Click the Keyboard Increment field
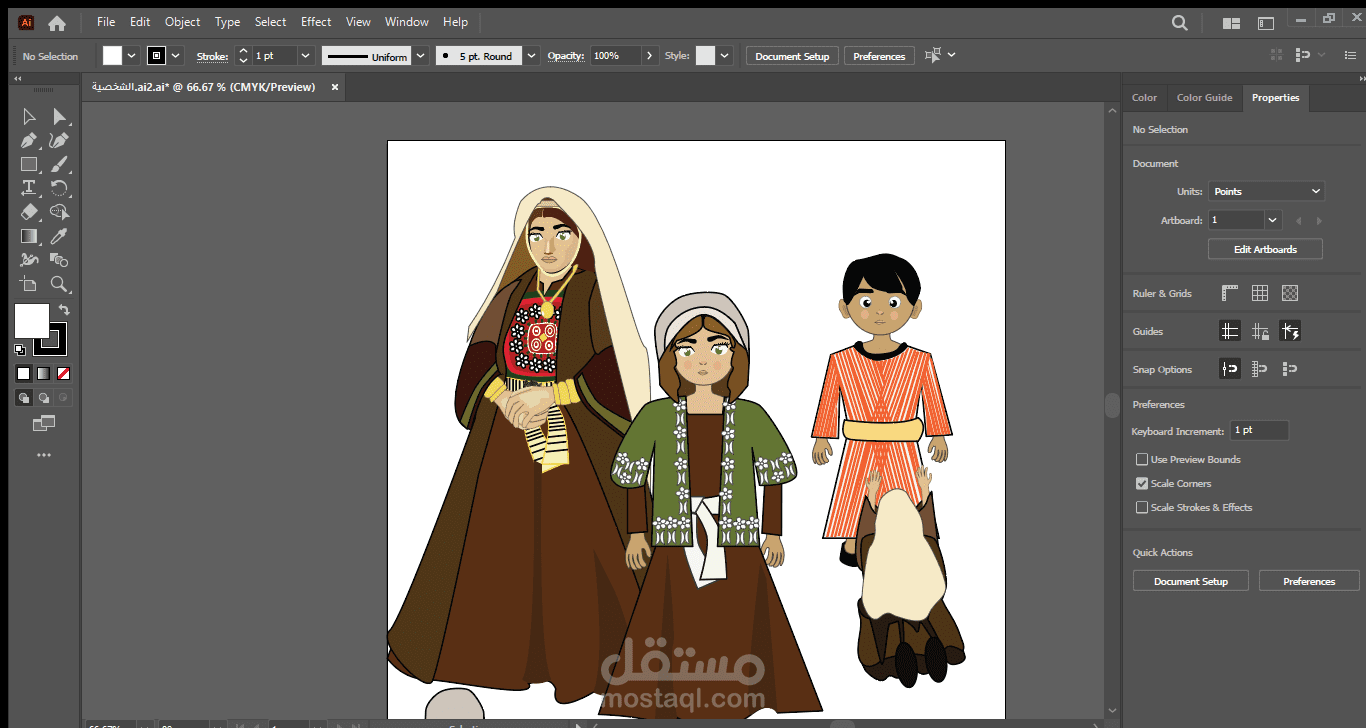Image resolution: width=1366 pixels, height=728 pixels. pos(1259,430)
